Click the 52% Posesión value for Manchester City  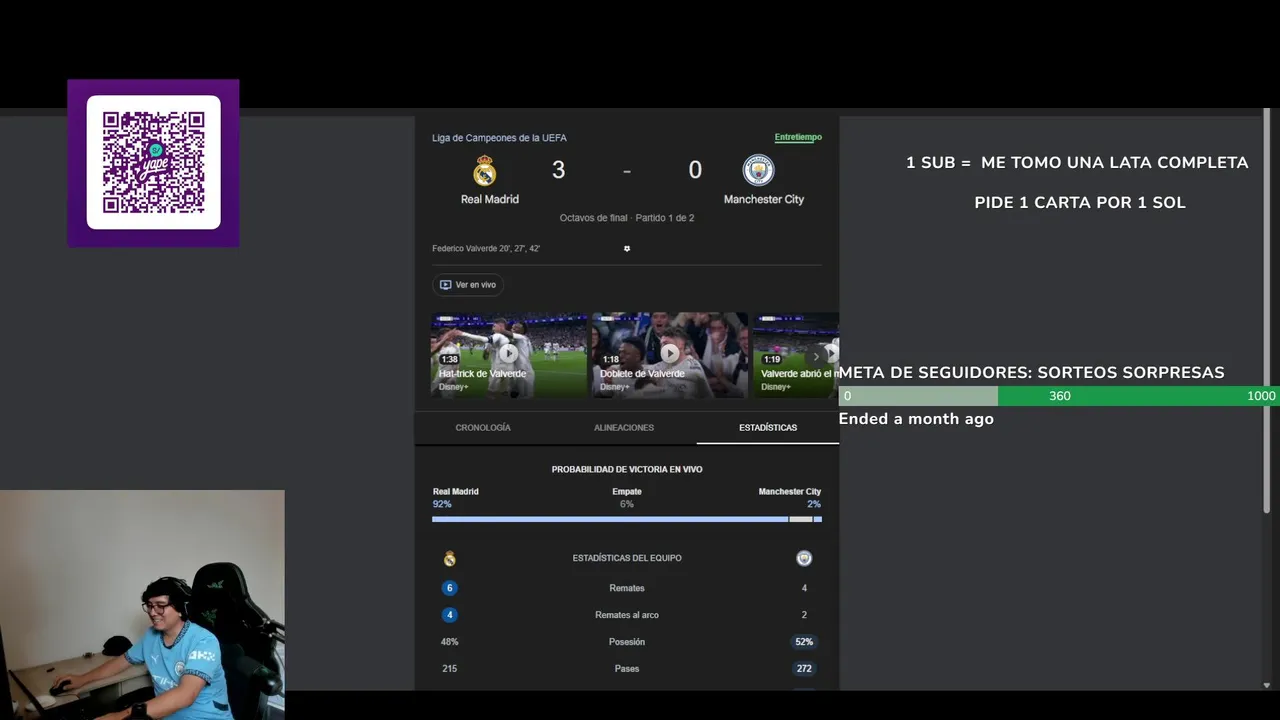(804, 642)
